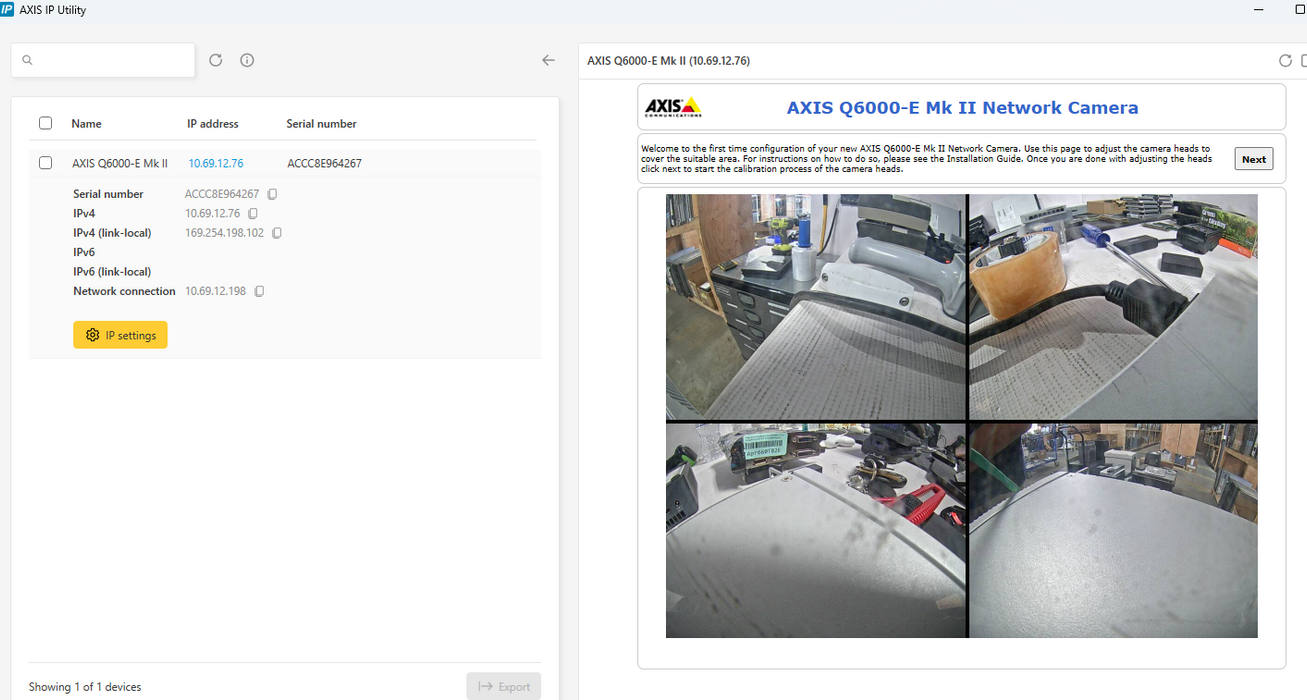The width and height of the screenshot is (1307, 700).
Task: Copy the serial number ACCC8E964267
Action: [272, 194]
